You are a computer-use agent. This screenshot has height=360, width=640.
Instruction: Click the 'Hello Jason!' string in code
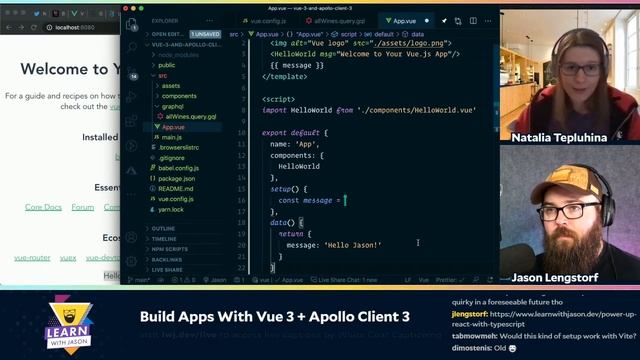pos(353,245)
